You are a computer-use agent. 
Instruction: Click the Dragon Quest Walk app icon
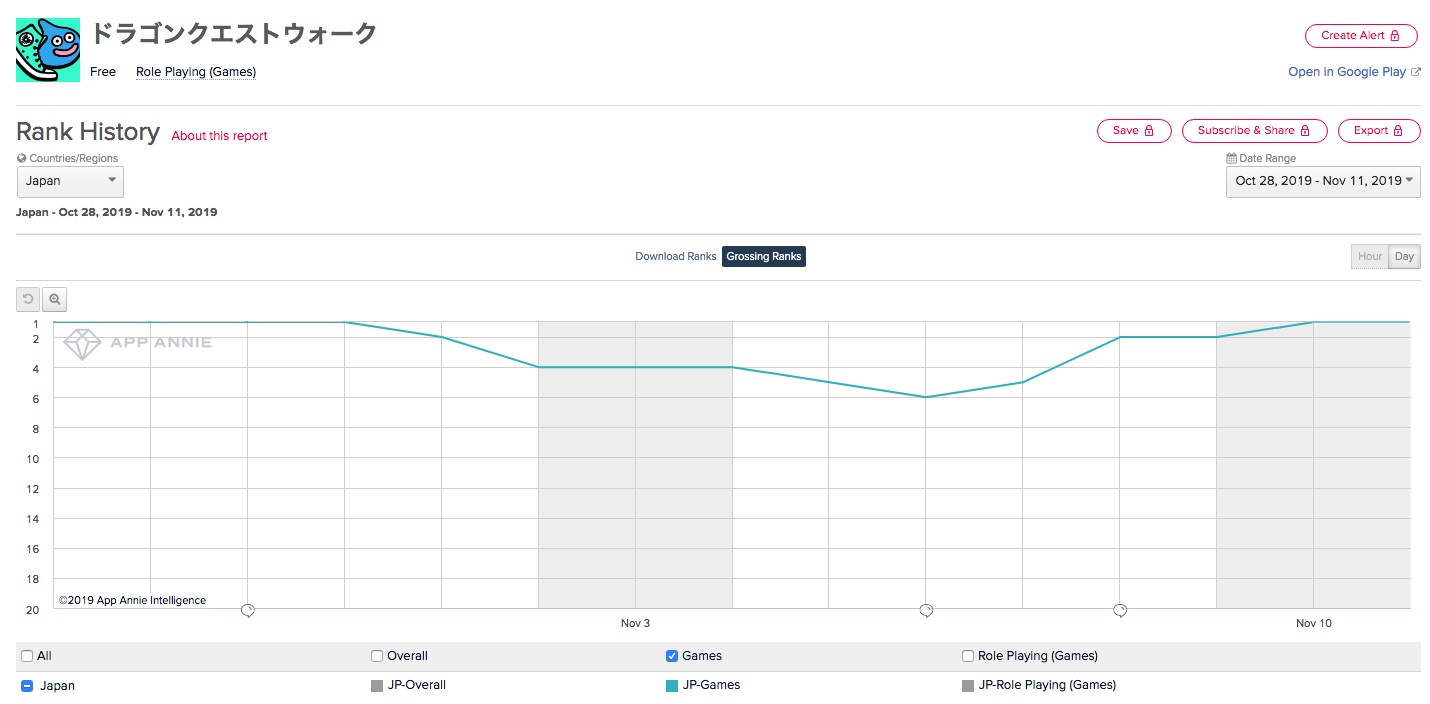[x=48, y=50]
